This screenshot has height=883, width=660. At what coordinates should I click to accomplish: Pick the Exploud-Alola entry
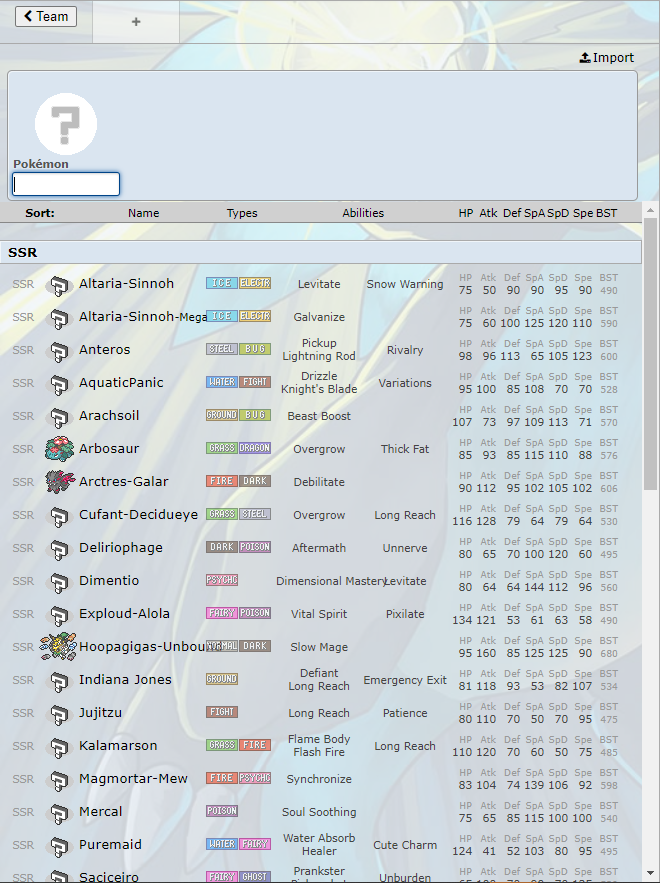124,613
